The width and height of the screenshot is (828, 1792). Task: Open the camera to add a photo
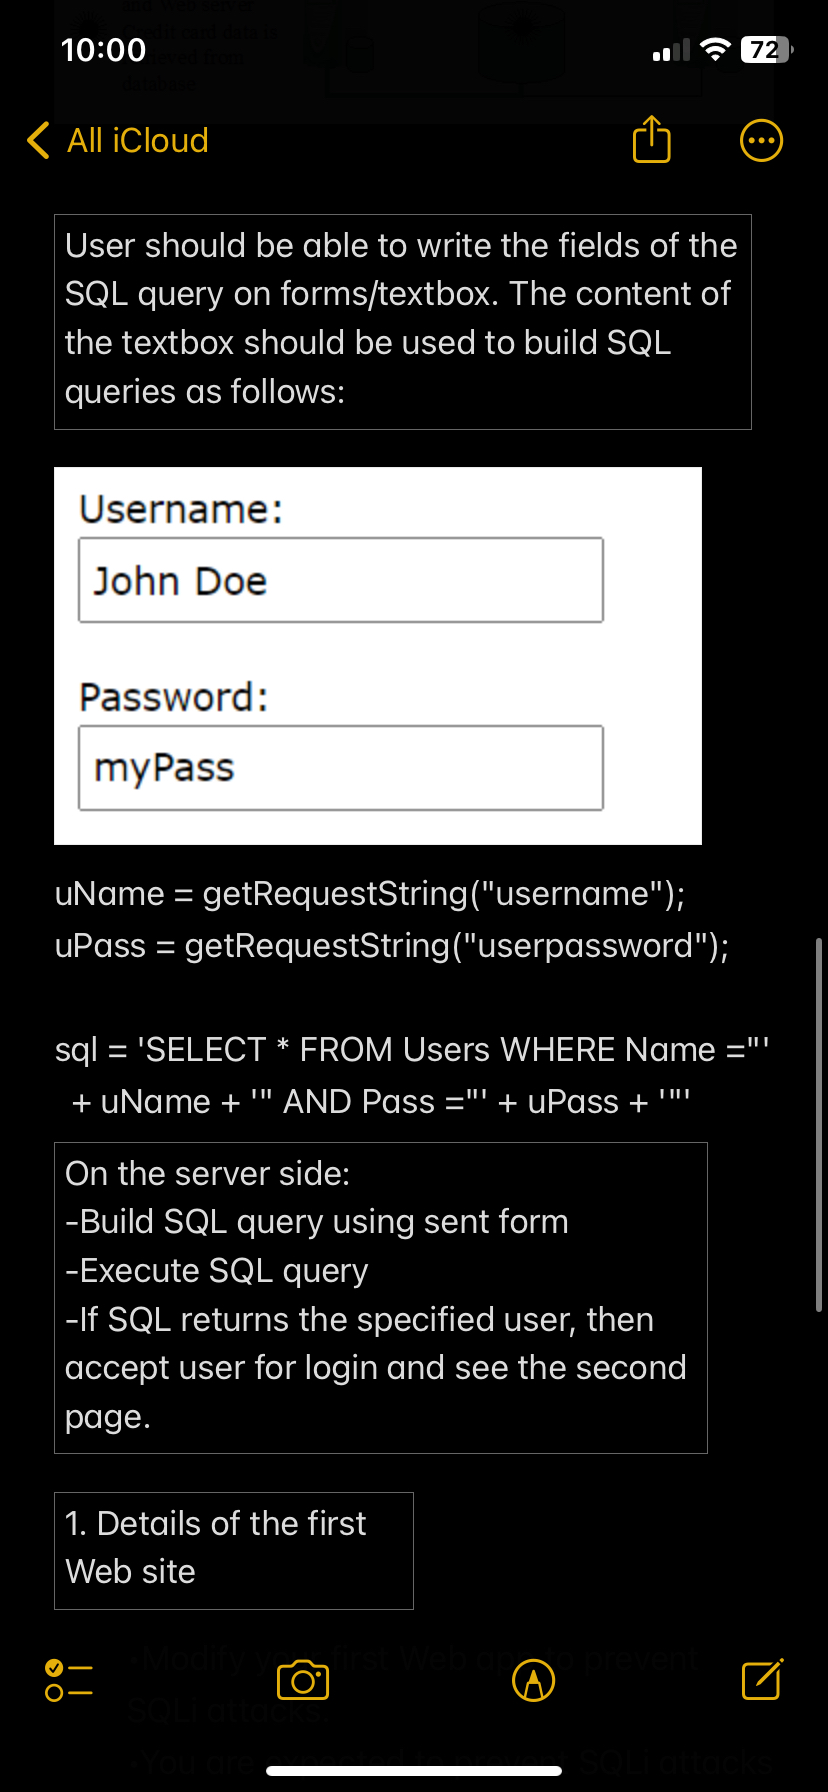[303, 1680]
